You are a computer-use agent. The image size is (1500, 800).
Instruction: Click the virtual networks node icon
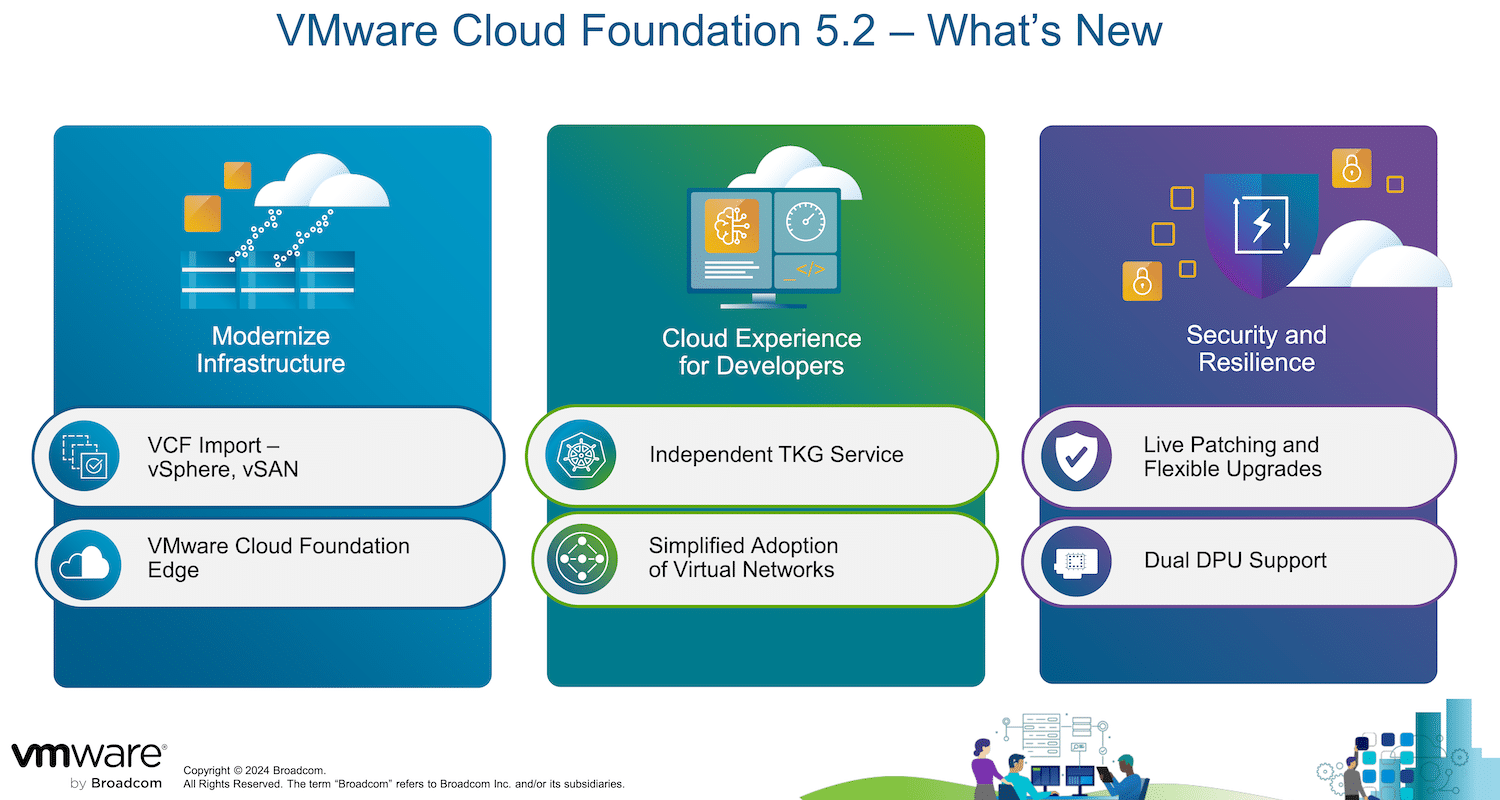pyautogui.click(x=581, y=560)
